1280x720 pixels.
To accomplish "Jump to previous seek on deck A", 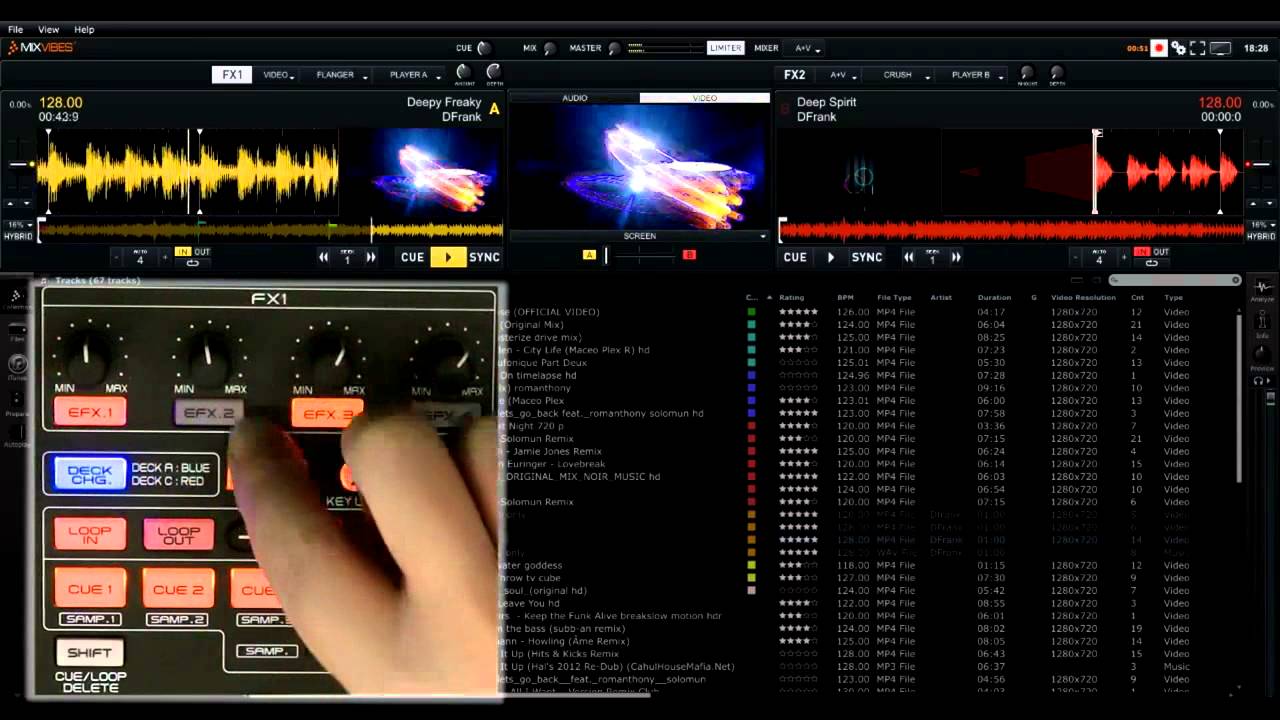I will point(324,257).
